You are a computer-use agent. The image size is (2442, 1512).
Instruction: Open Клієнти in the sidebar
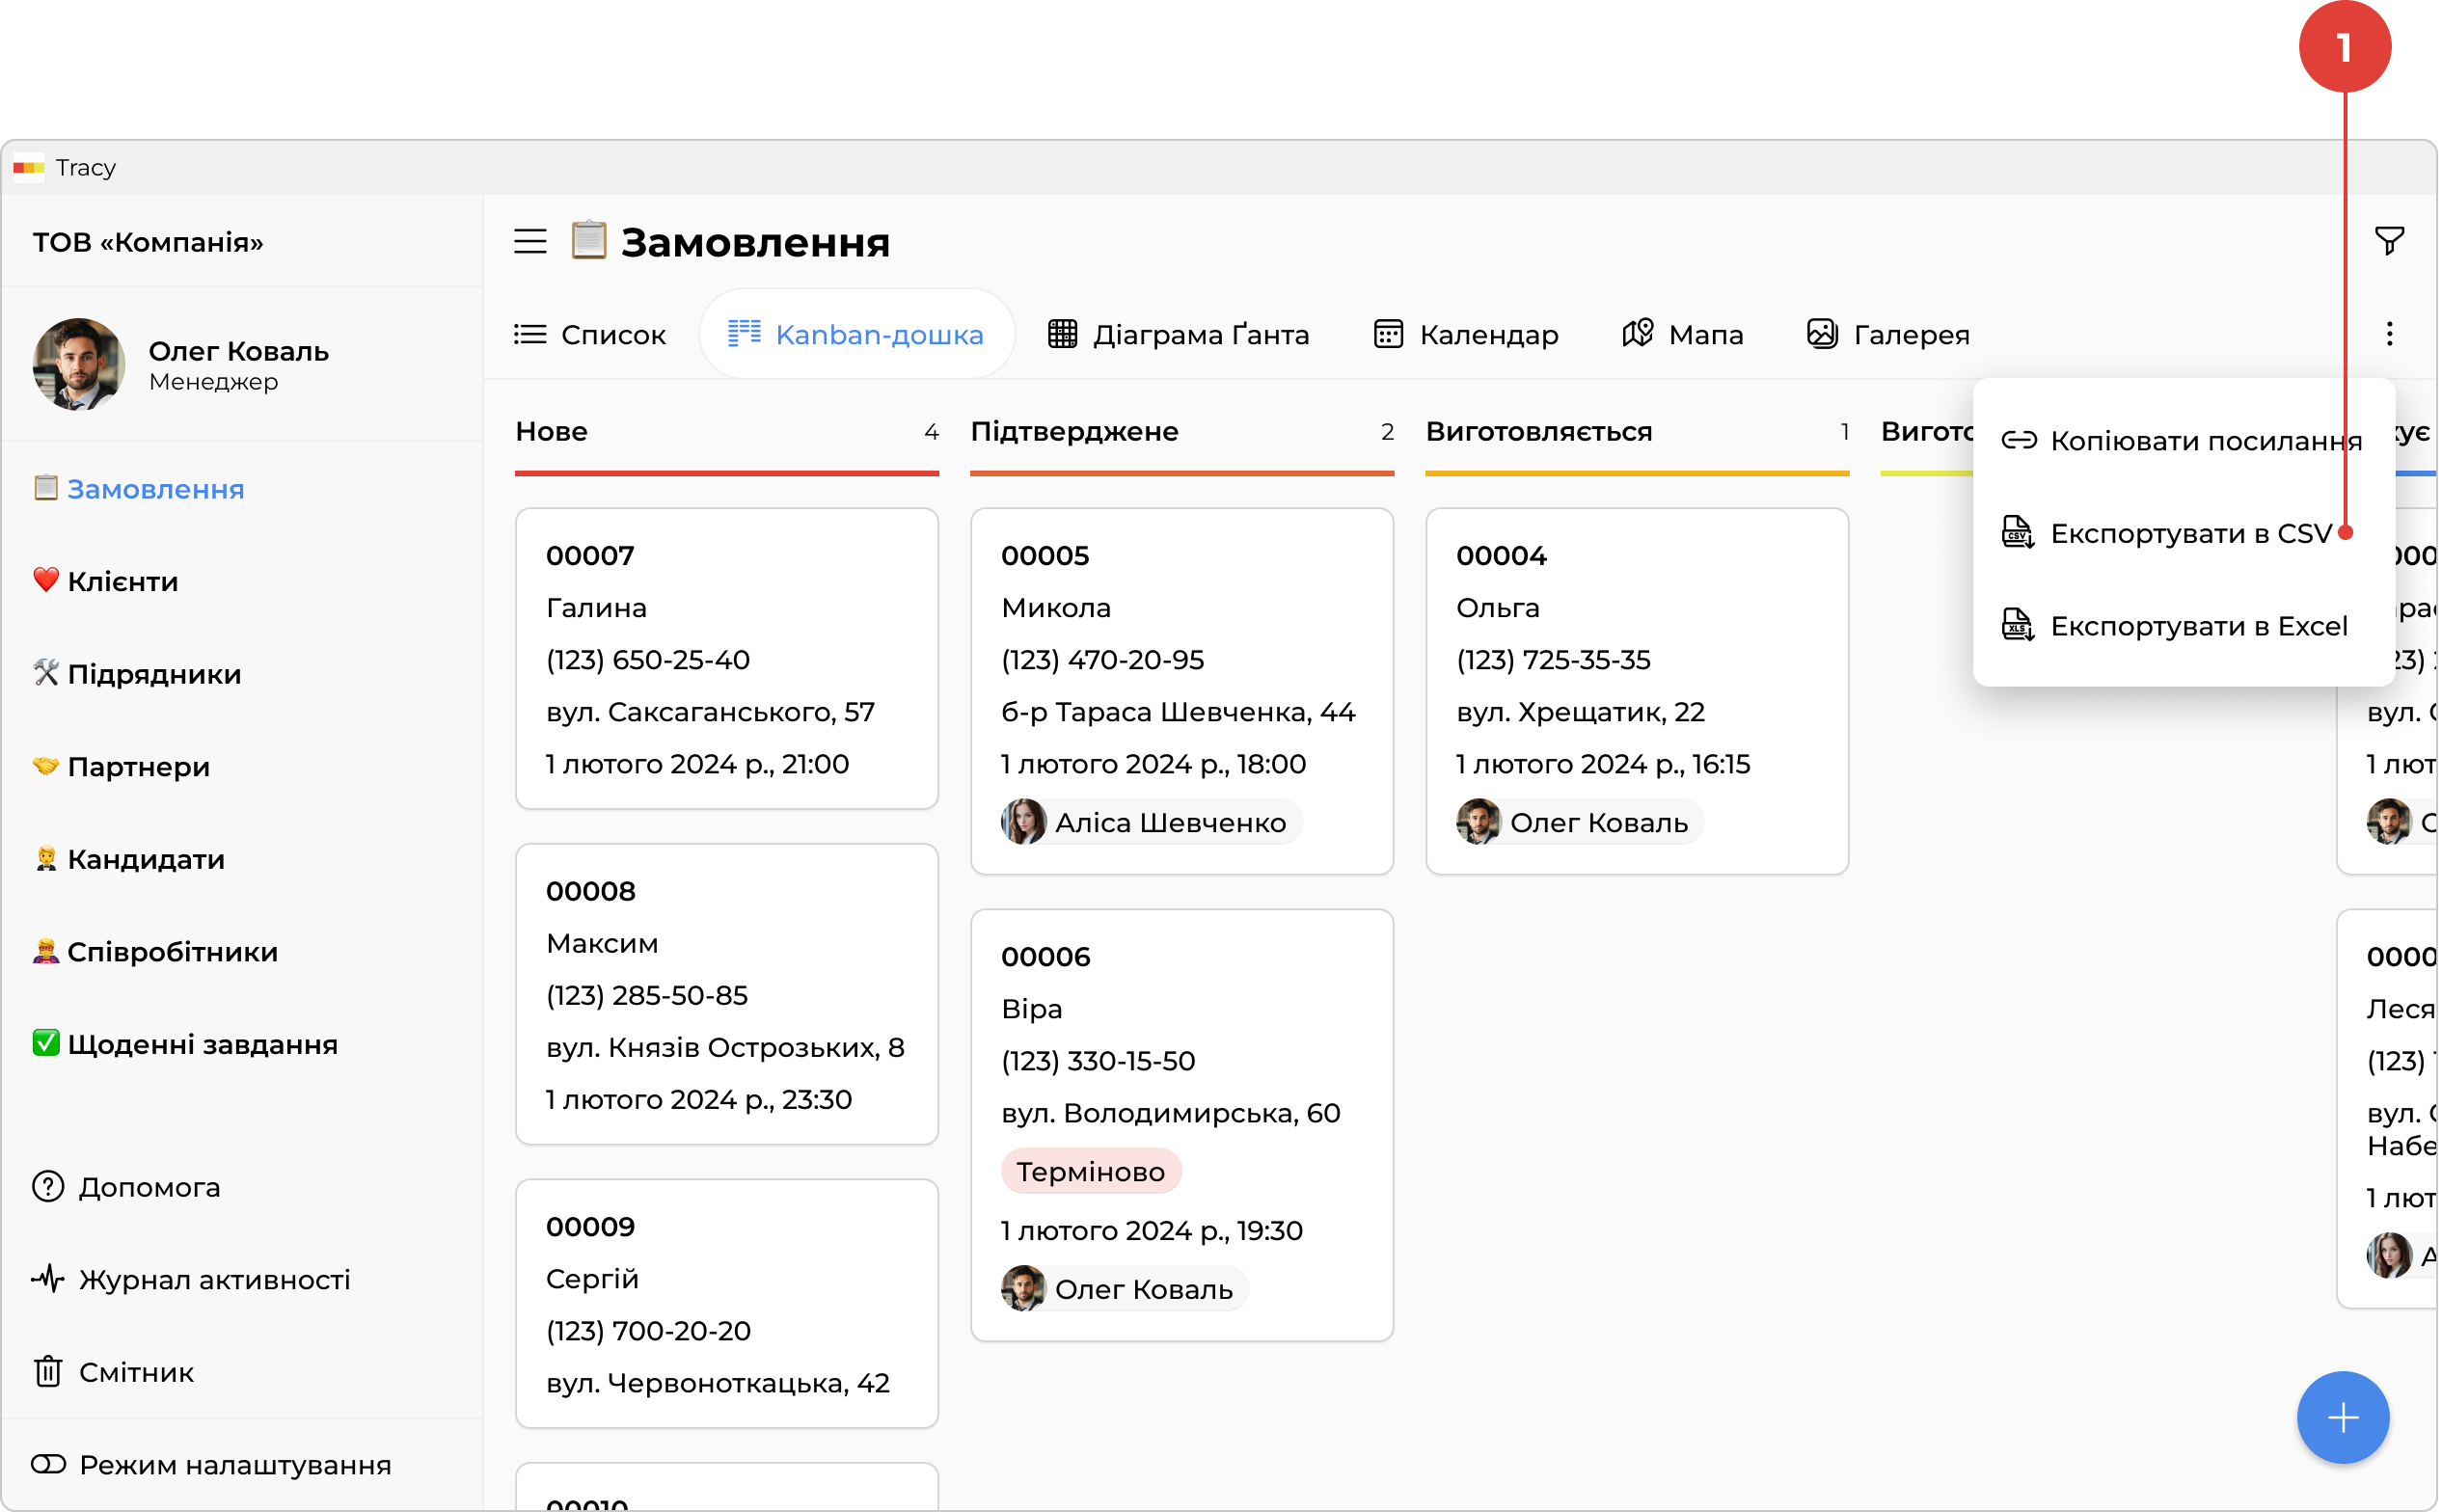[x=122, y=581]
